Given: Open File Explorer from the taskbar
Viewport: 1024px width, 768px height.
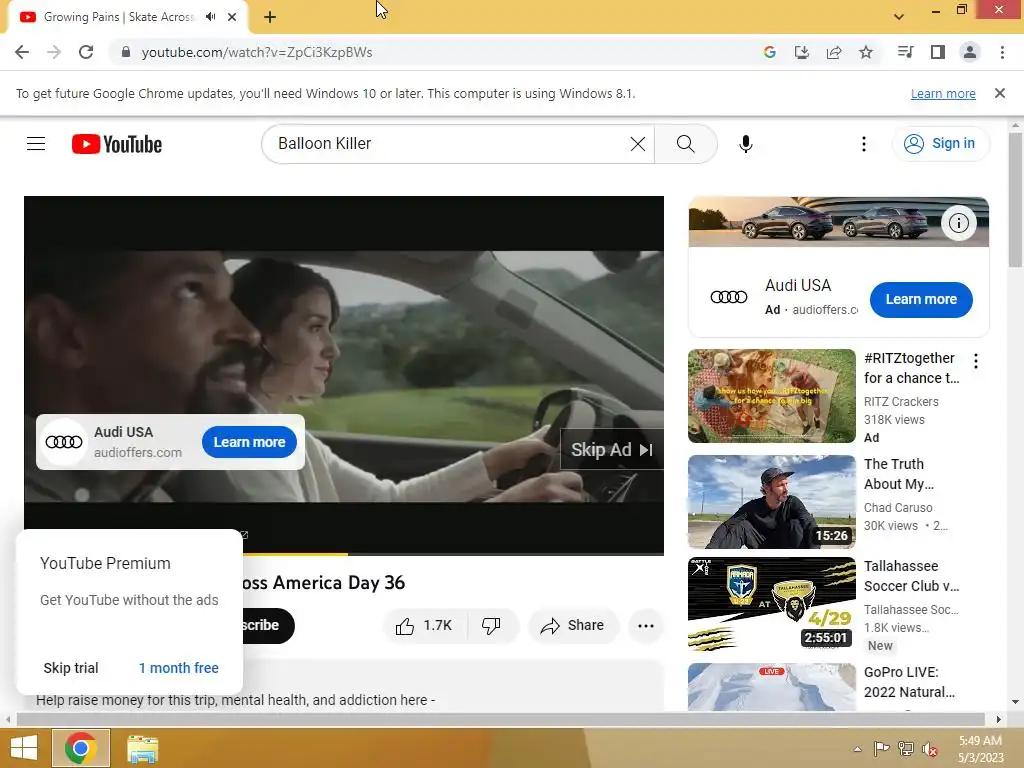Looking at the screenshot, I should pyautogui.click(x=142, y=748).
